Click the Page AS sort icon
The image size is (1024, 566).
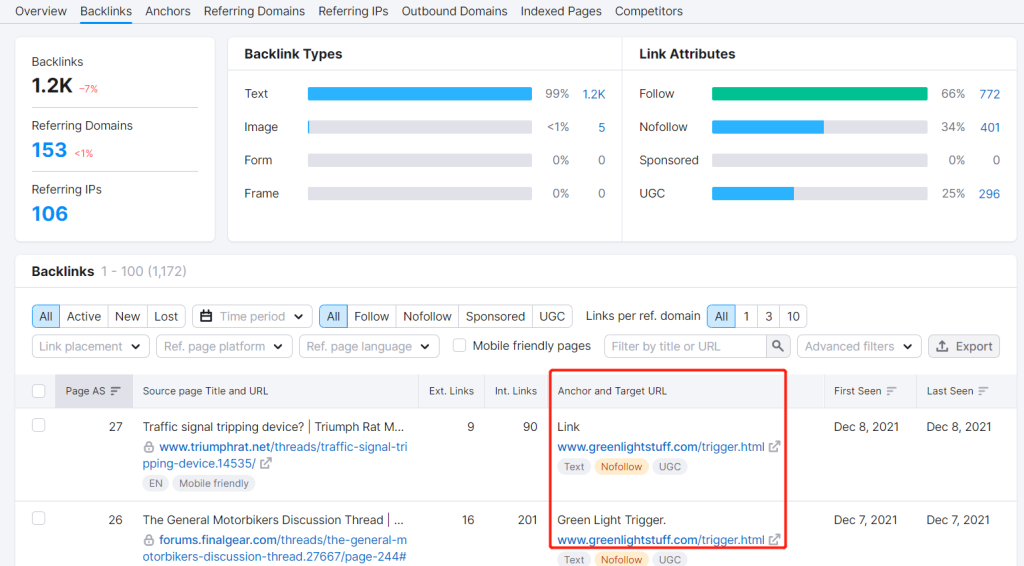pyautogui.click(x=116, y=391)
